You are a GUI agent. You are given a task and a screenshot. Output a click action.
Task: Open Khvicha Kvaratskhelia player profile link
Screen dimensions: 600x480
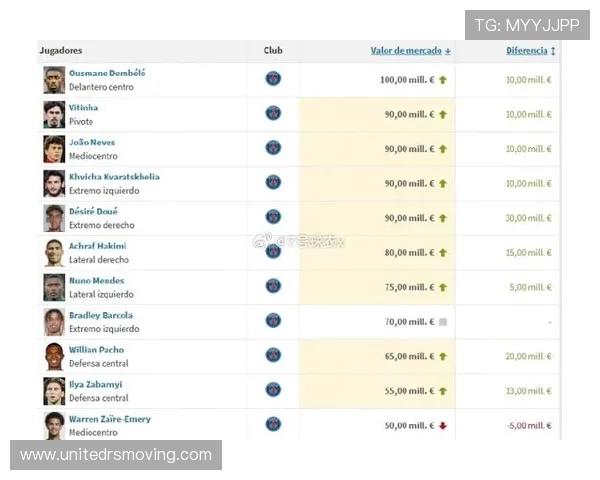pyautogui.click(x=114, y=177)
